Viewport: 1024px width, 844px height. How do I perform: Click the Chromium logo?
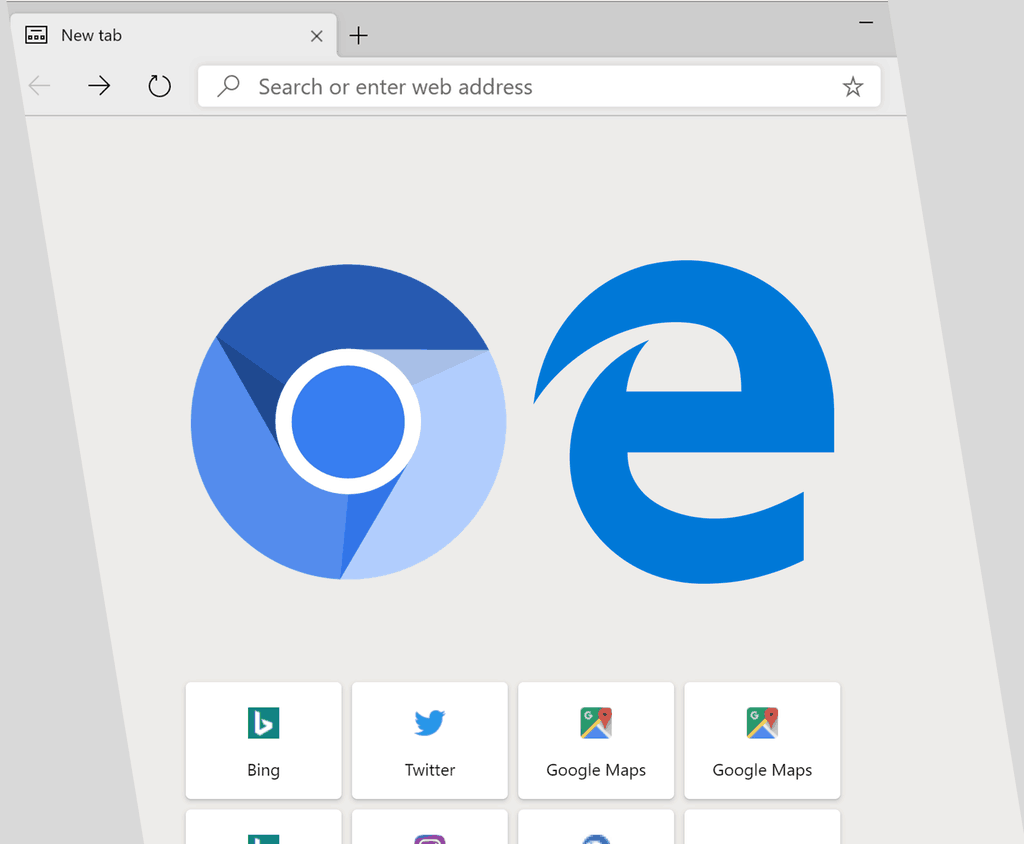tap(348, 421)
